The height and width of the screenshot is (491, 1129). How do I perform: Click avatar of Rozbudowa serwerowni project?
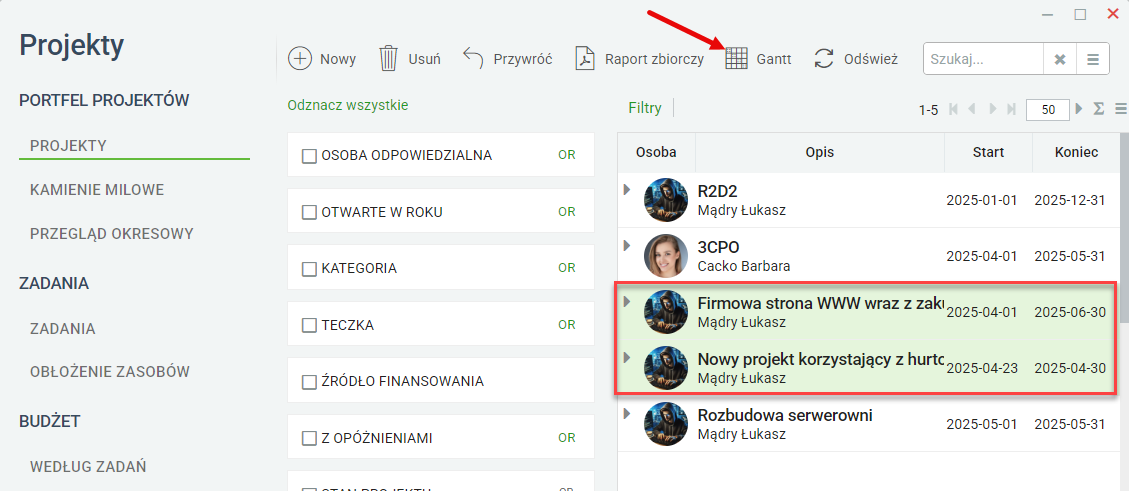[x=666, y=424]
